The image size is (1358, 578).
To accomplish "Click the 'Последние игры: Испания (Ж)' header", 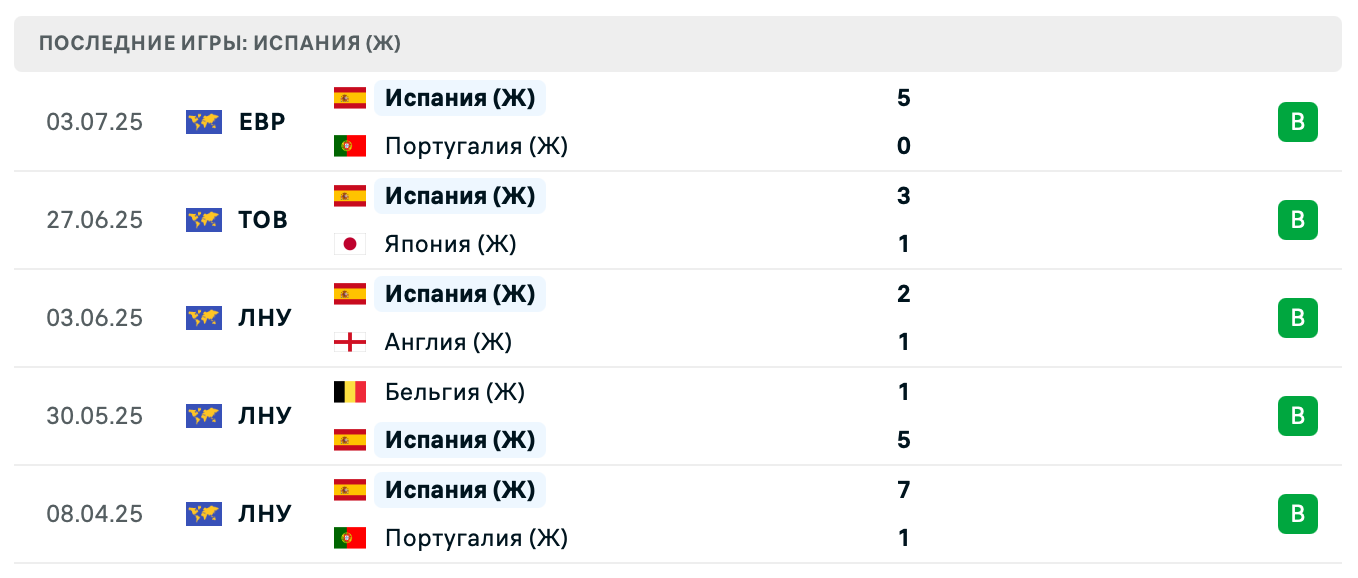I will [x=220, y=44].
